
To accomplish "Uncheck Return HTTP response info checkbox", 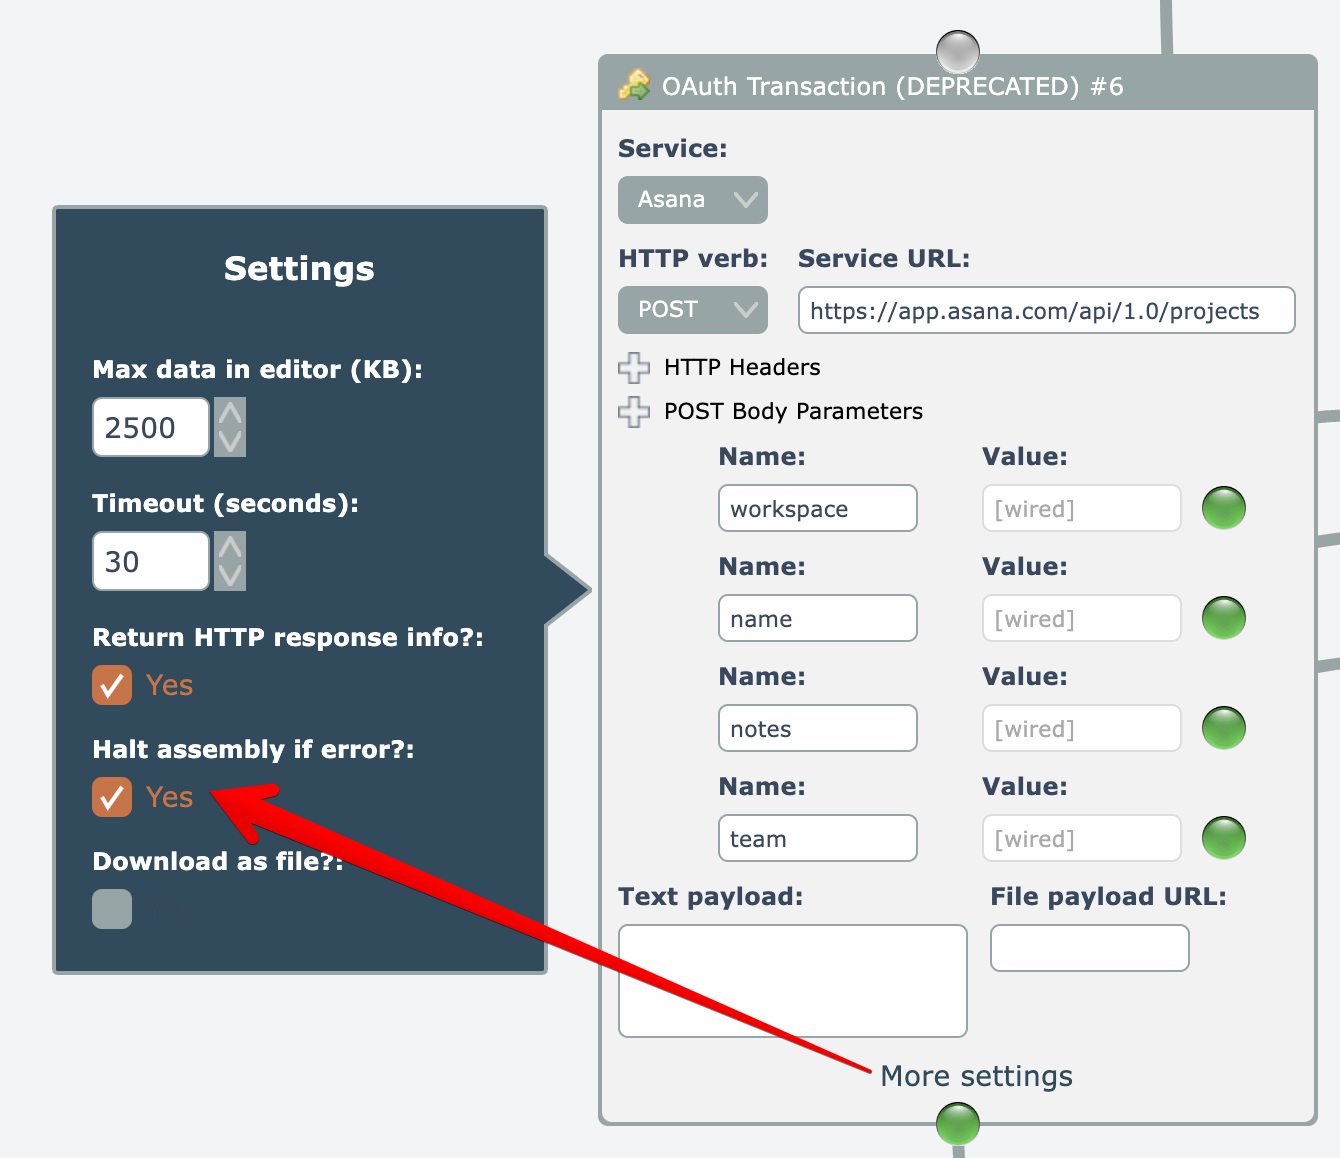I will click(112, 685).
